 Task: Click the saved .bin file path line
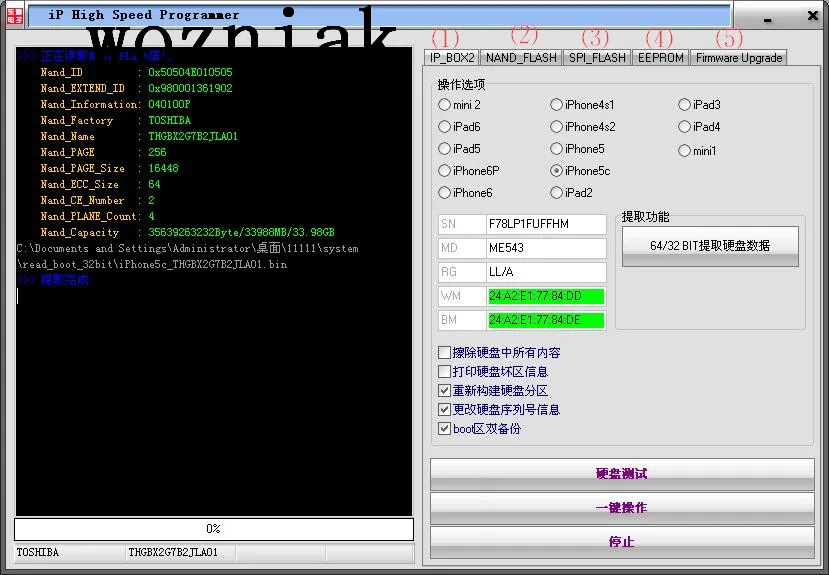coord(188,256)
